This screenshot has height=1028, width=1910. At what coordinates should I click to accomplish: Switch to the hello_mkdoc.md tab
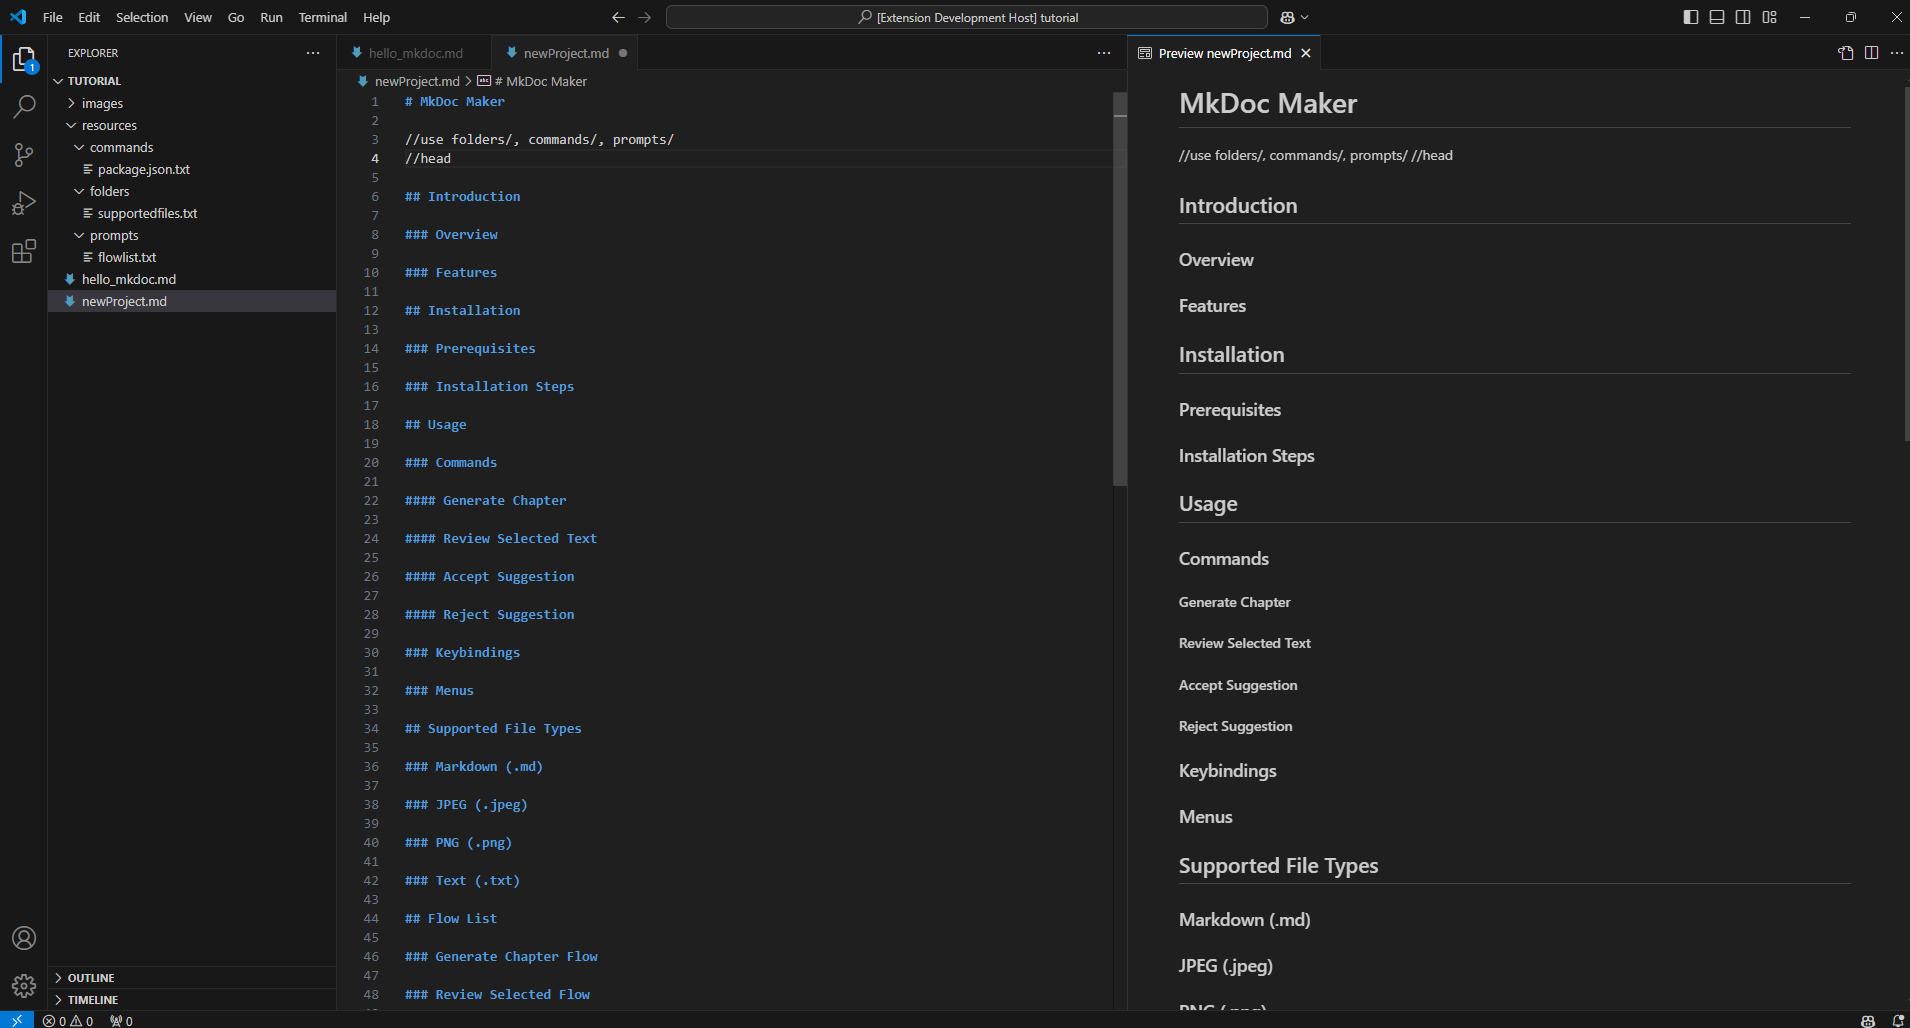pos(414,53)
